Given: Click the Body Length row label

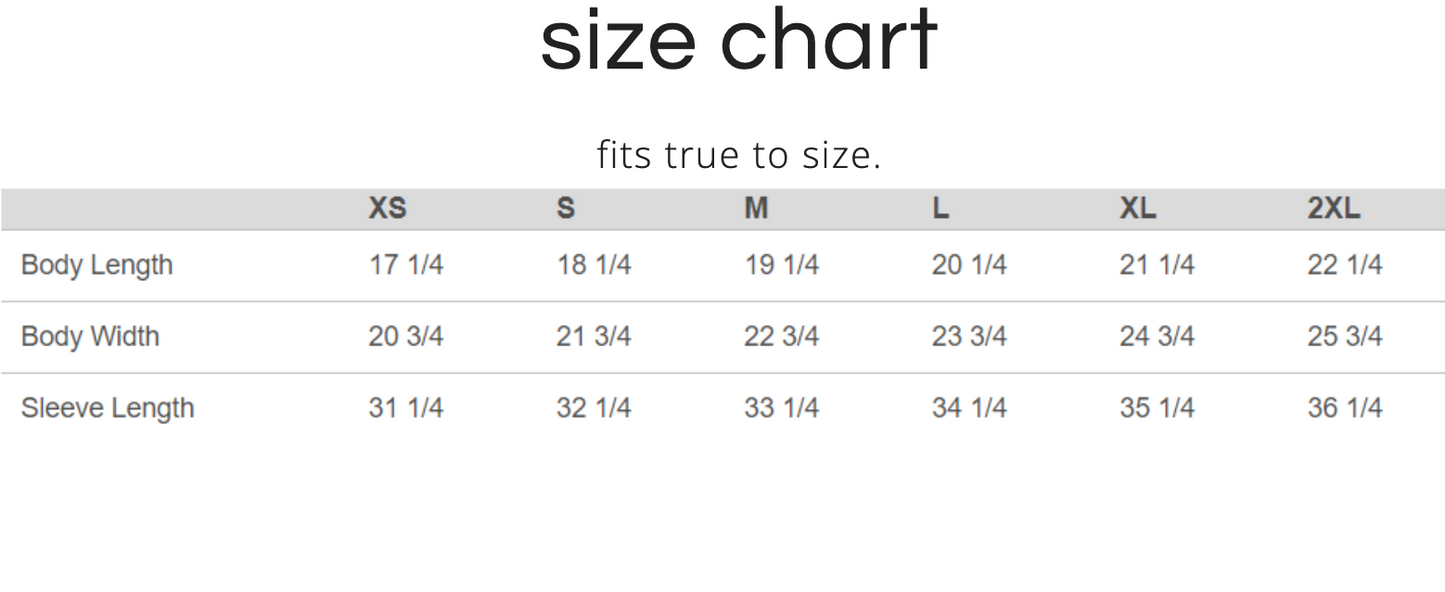Looking at the screenshot, I should 97,265.
